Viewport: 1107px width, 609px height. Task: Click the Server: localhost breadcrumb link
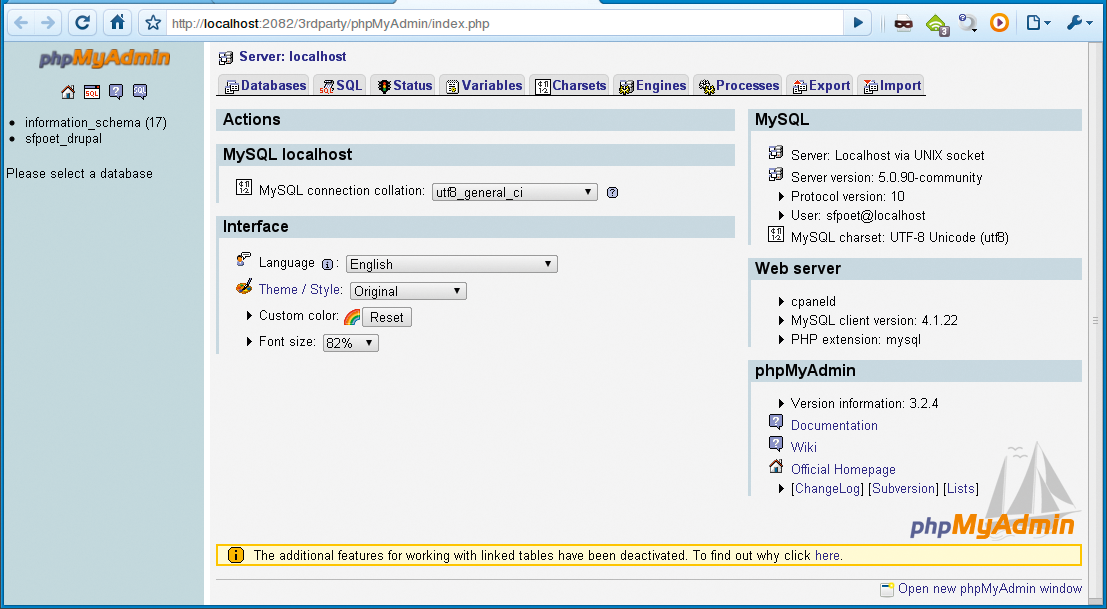tap(293, 56)
